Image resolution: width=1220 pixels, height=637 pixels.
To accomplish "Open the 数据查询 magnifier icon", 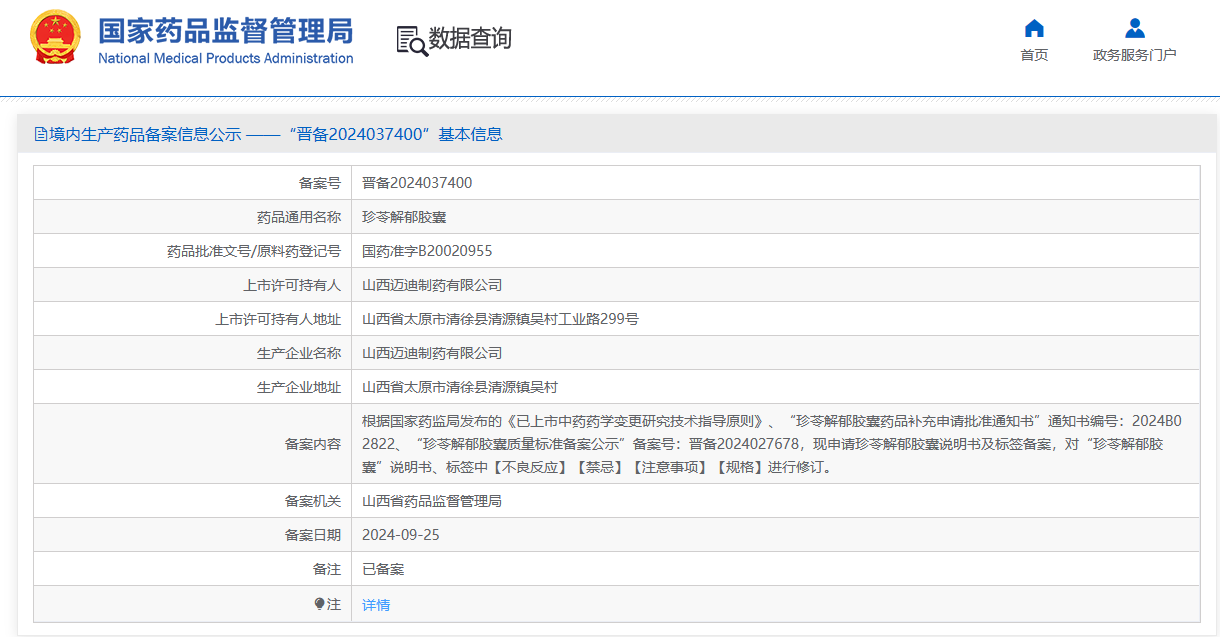I will pos(412,40).
